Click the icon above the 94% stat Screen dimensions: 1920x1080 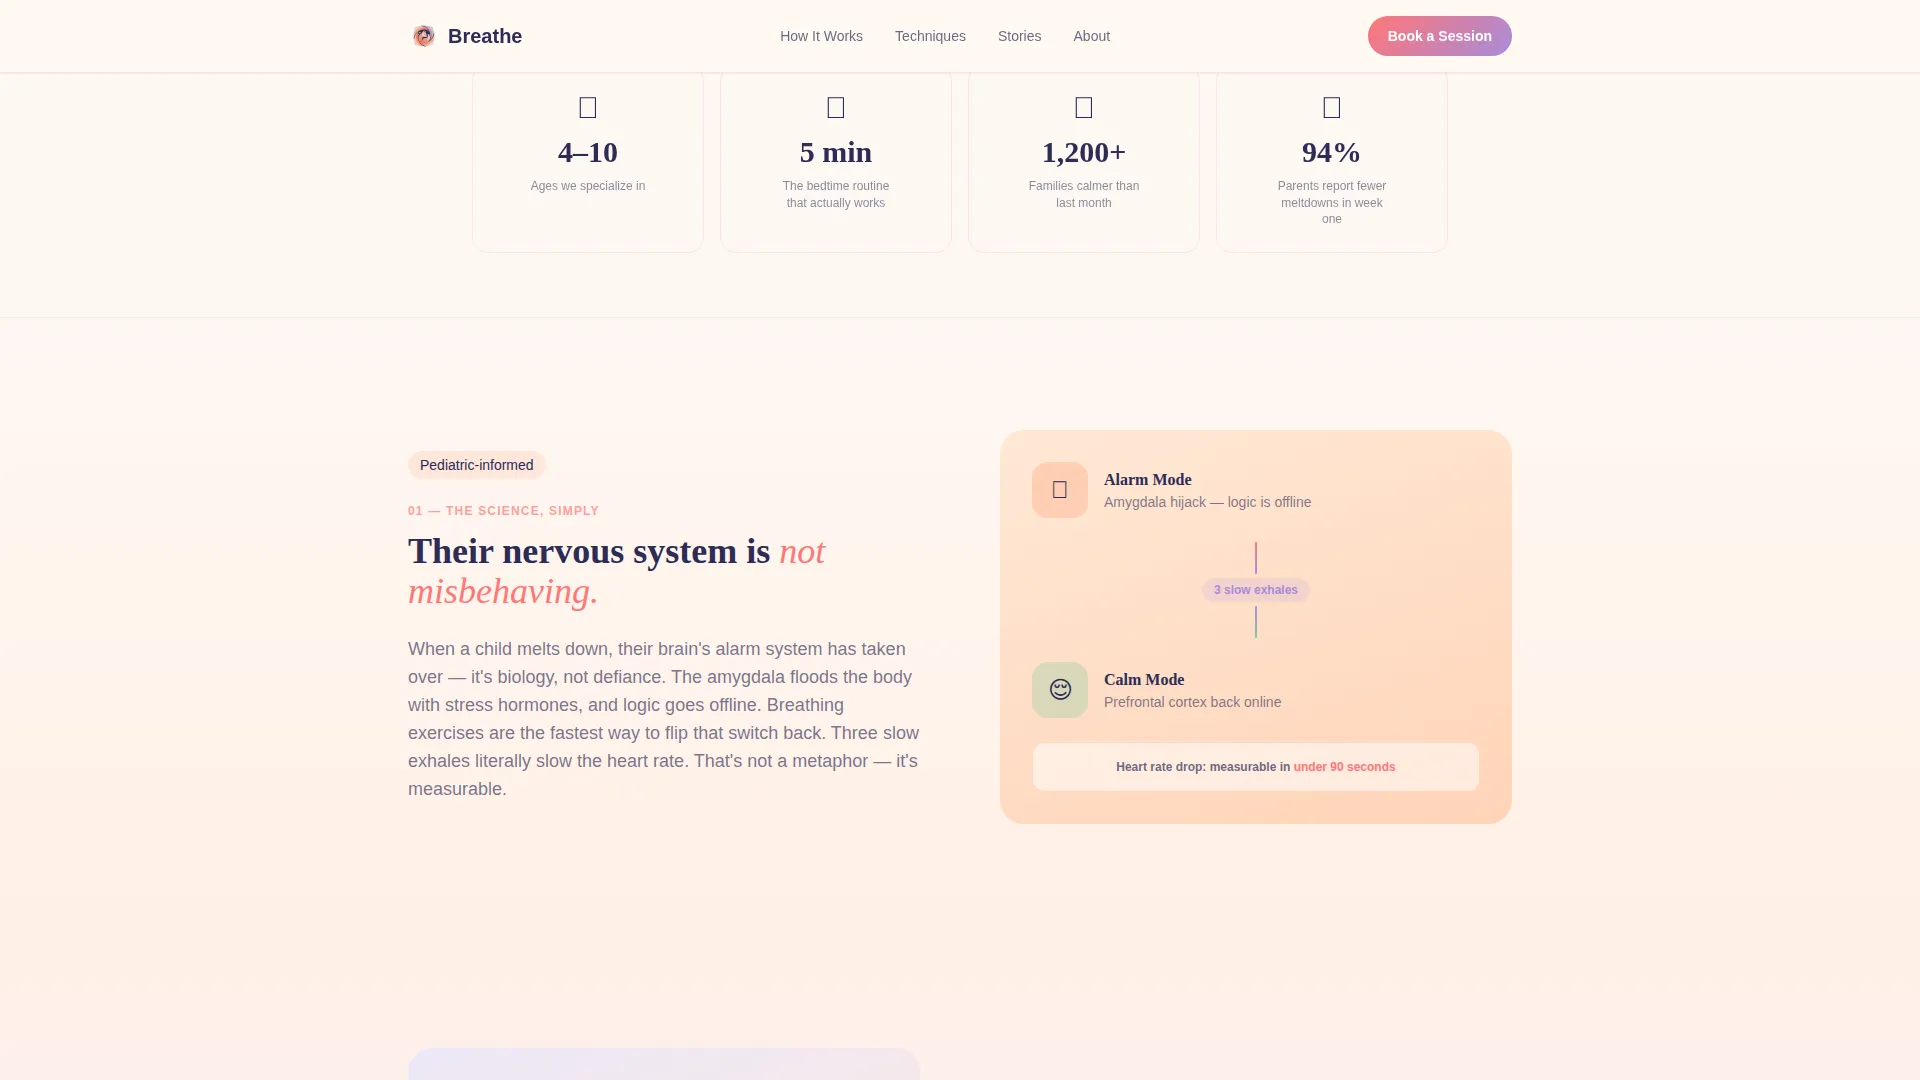(x=1332, y=107)
